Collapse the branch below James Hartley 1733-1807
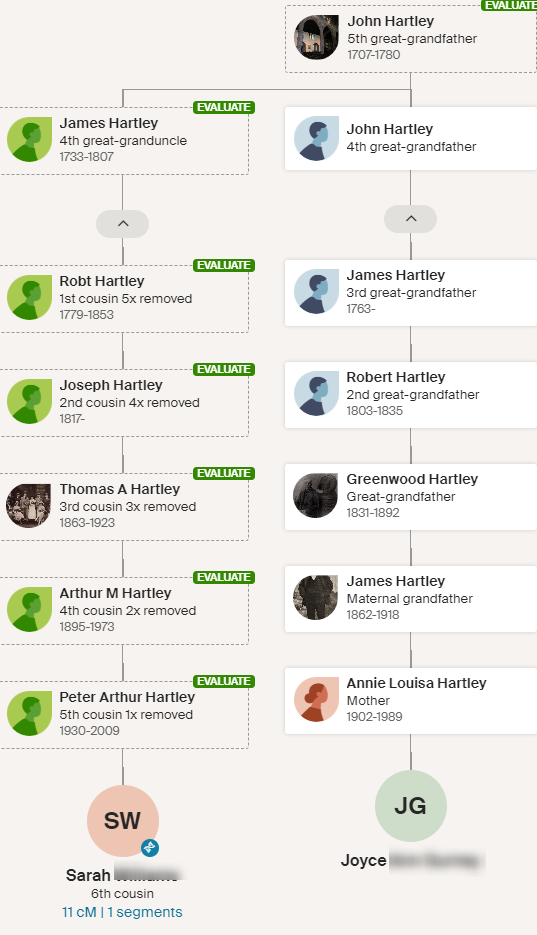This screenshot has width=537, height=935. coord(123,224)
